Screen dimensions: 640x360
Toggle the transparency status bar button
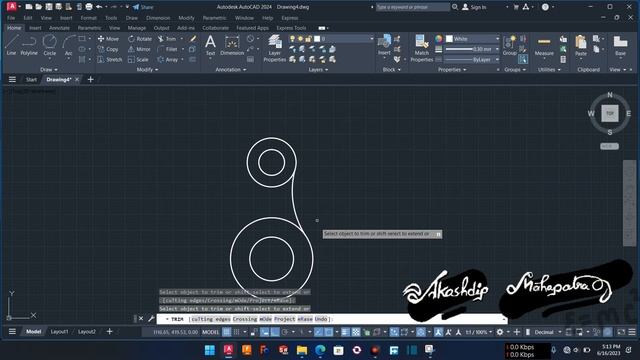[356, 332]
